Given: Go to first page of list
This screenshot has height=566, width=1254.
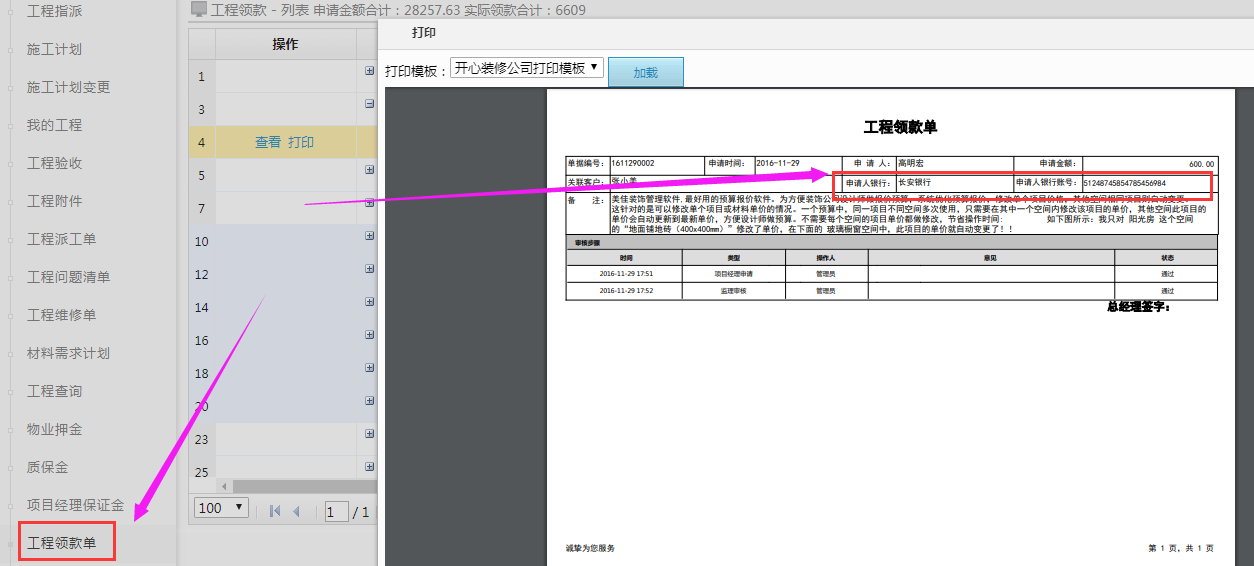Looking at the screenshot, I should (274, 511).
